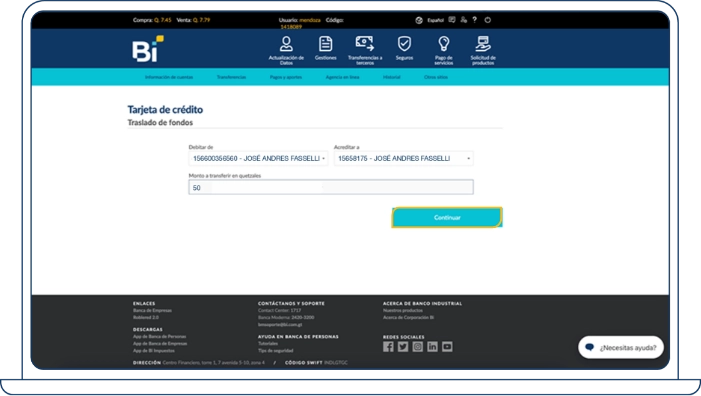The height and width of the screenshot is (396, 701).
Task: Open the Seguros shield icon
Action: [404, 44]
